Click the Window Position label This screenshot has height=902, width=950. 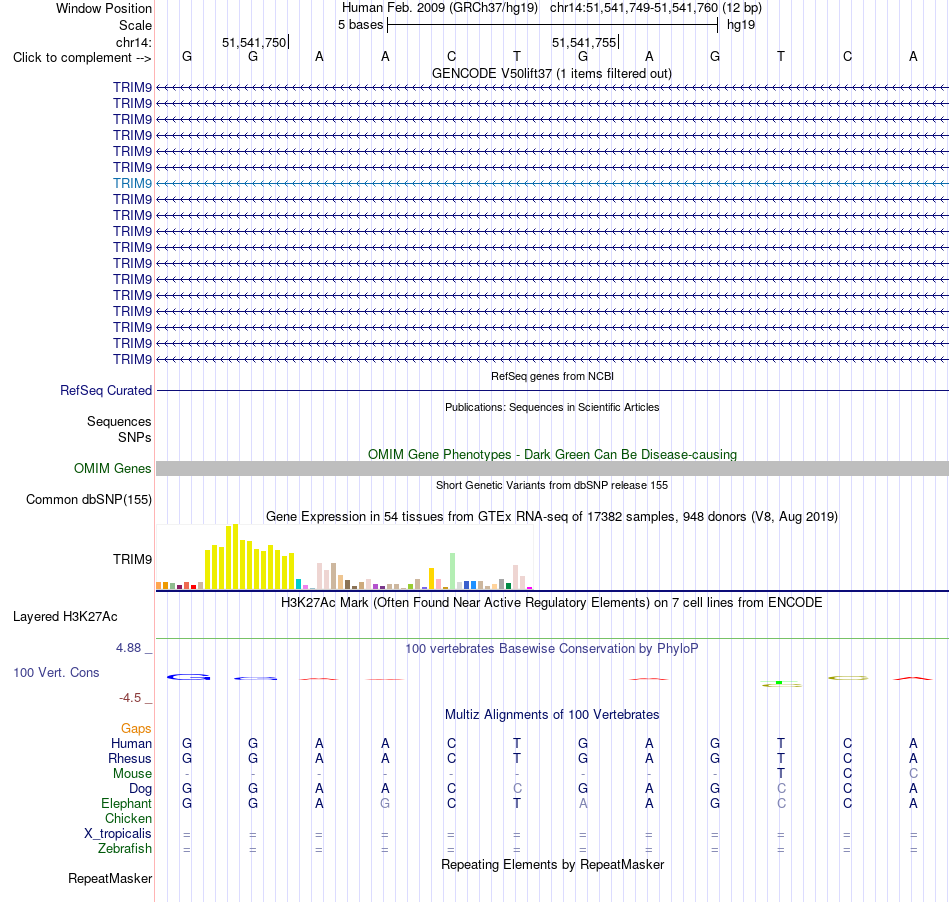(x=104, y=8)
